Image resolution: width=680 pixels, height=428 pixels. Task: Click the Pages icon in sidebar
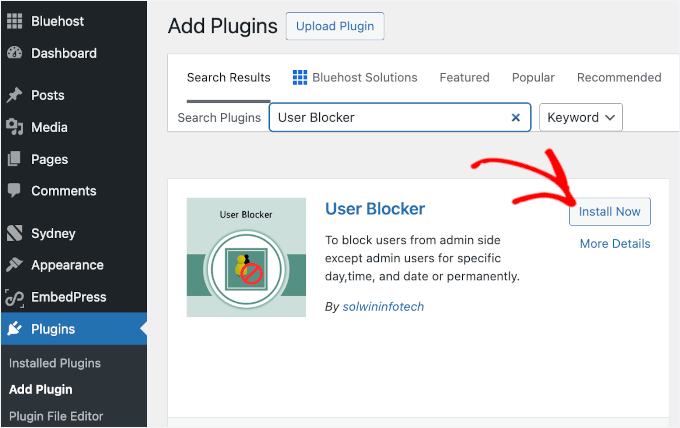14,159
